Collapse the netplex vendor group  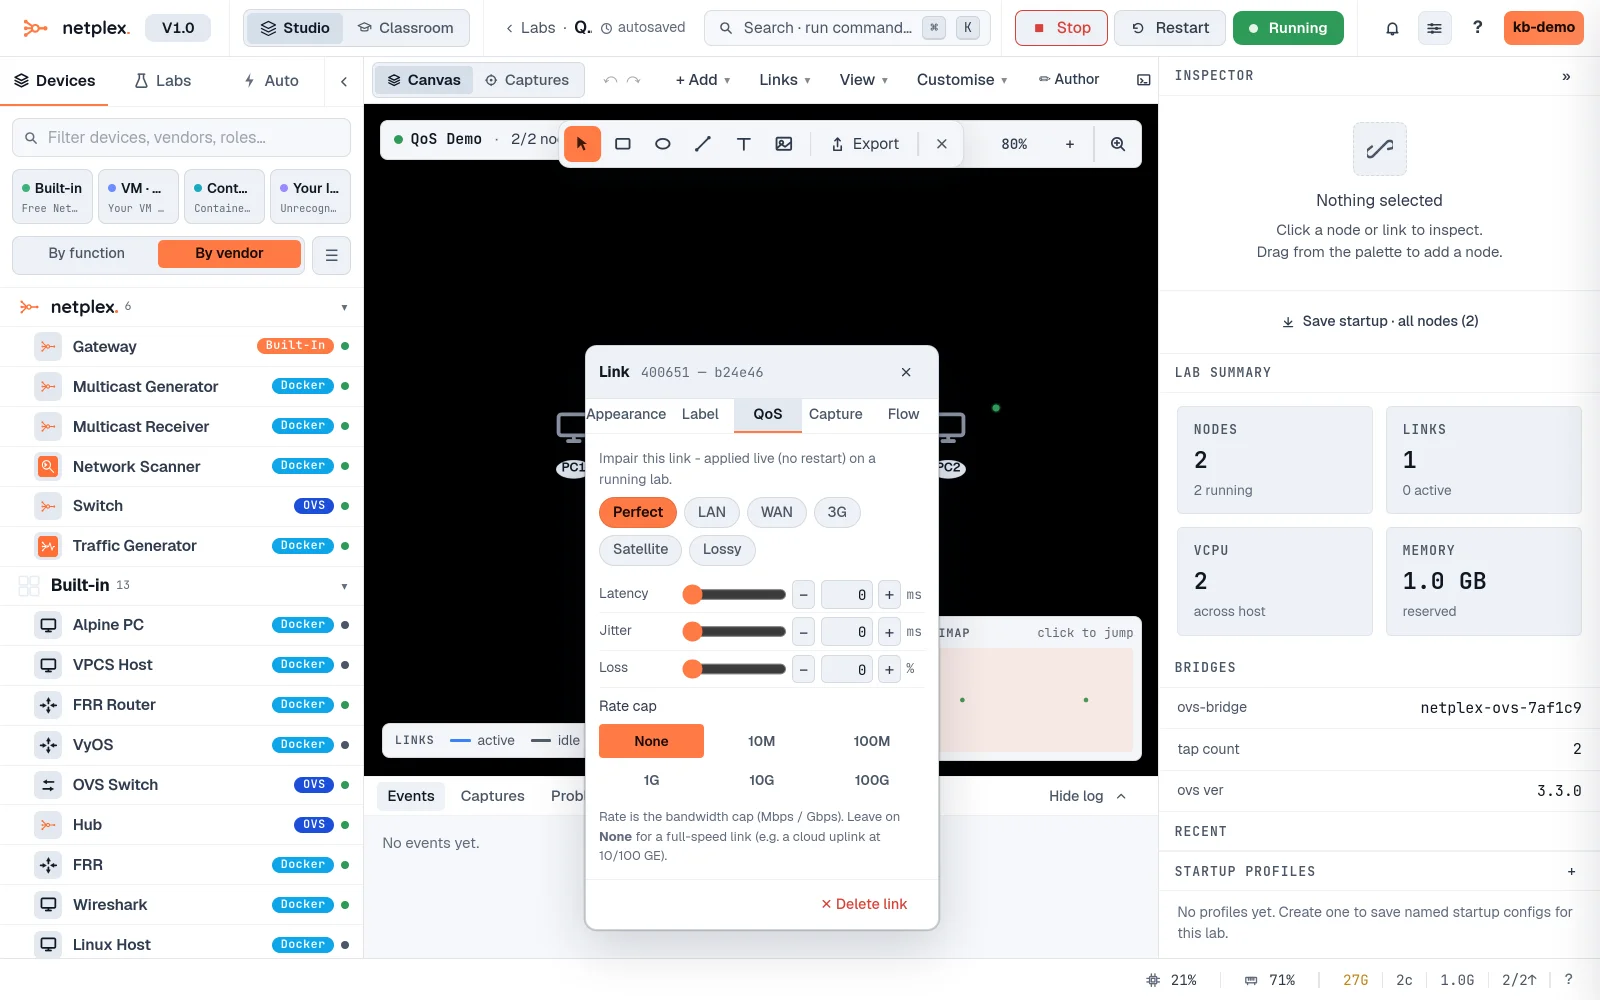click(x=344, y=308)
